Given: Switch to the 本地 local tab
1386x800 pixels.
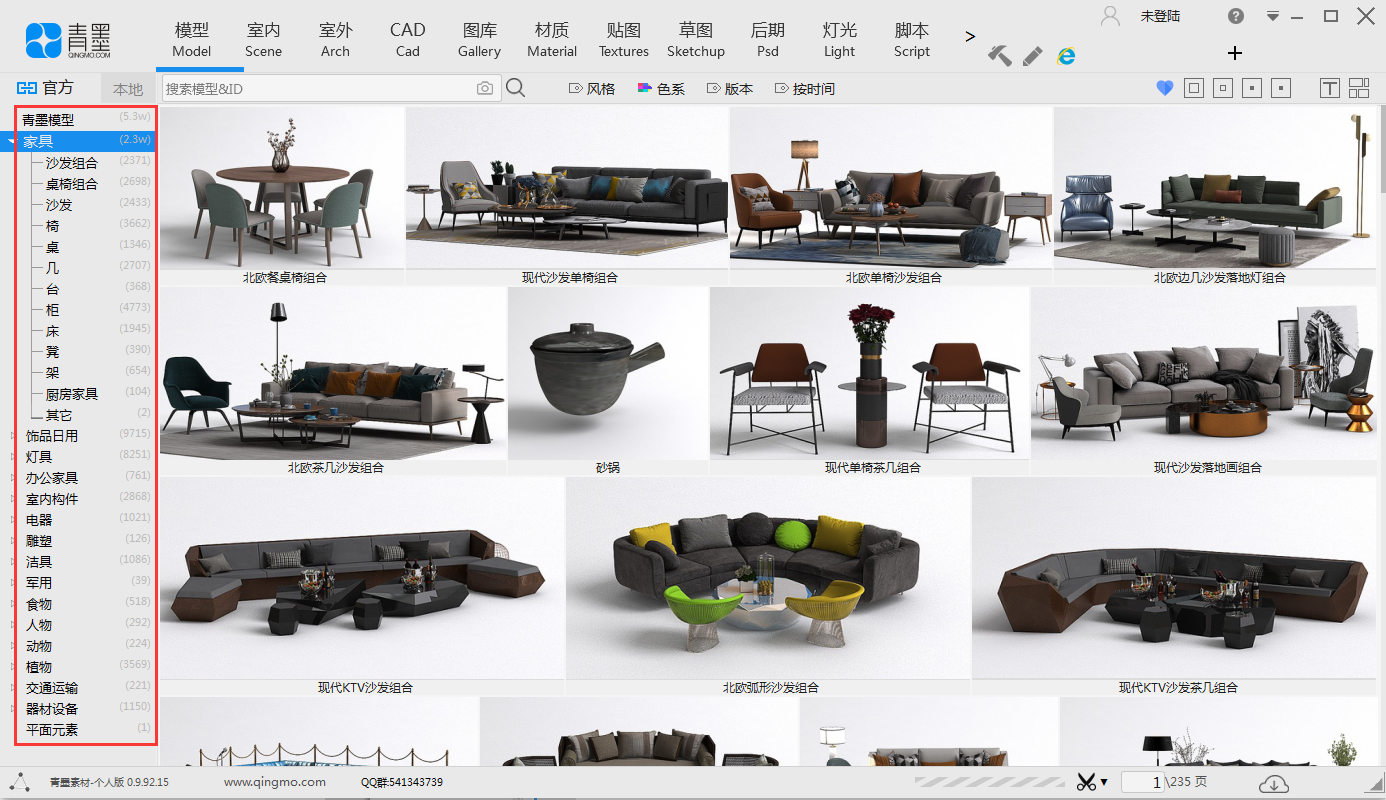Looking at the screenshot, I should [x=128, y=89].
